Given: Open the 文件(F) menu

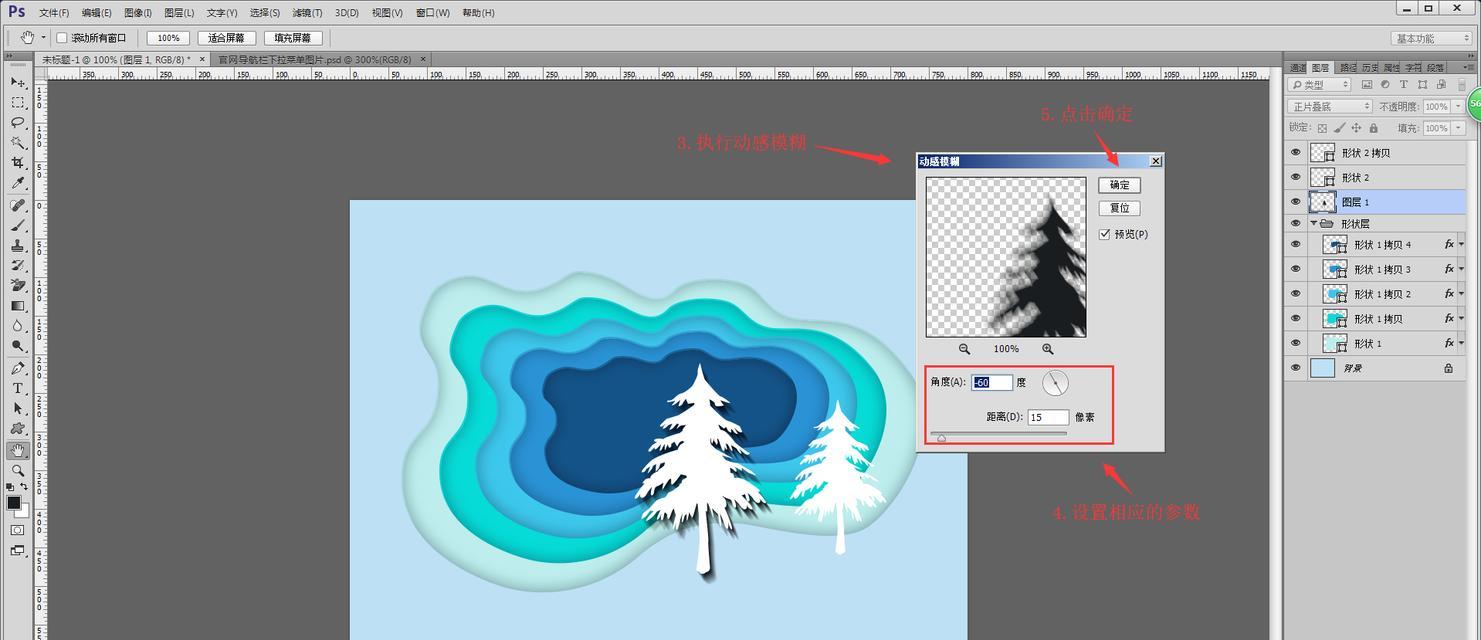Looking at the screenshot, I should click(x=54, y=13).
